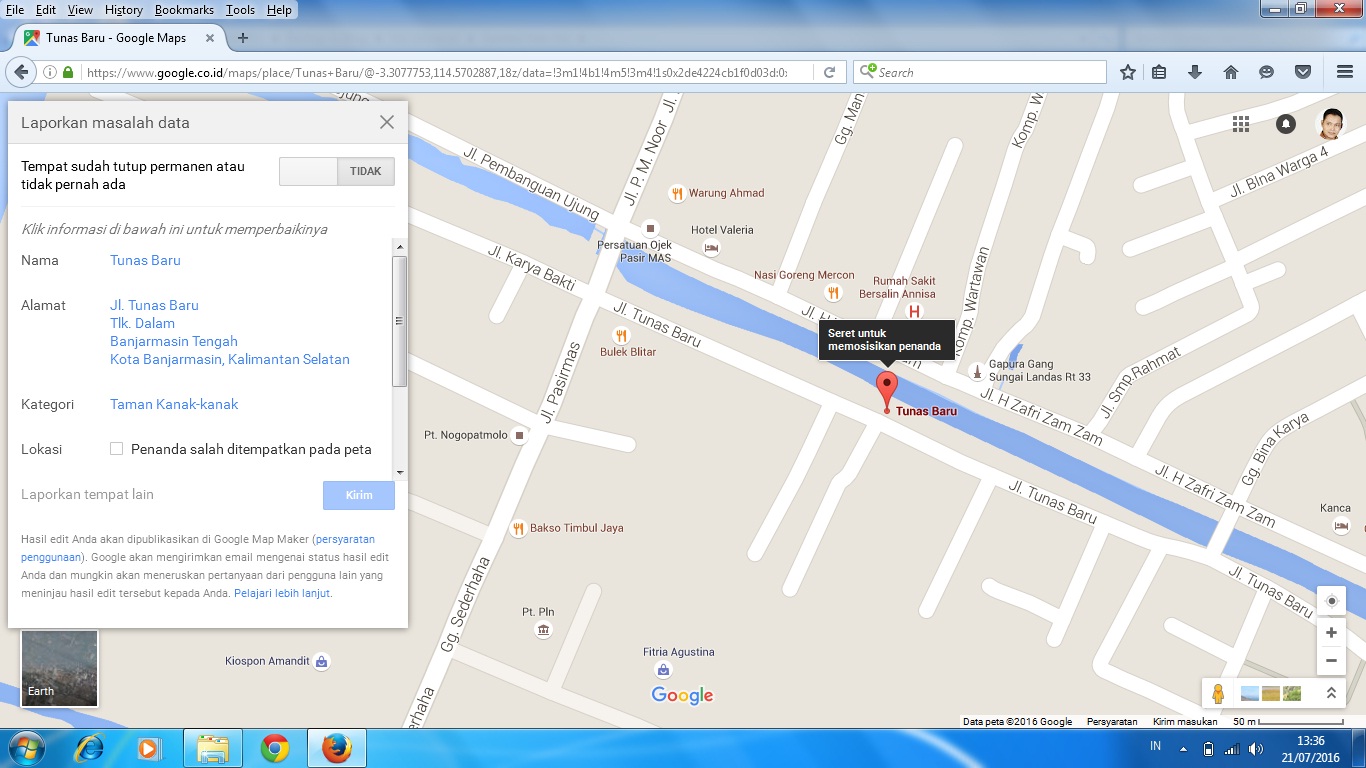Toggle the permanently closed TIDAK switch
The height and width of the screenshot is (768, 1366).
tap(337, 171)
